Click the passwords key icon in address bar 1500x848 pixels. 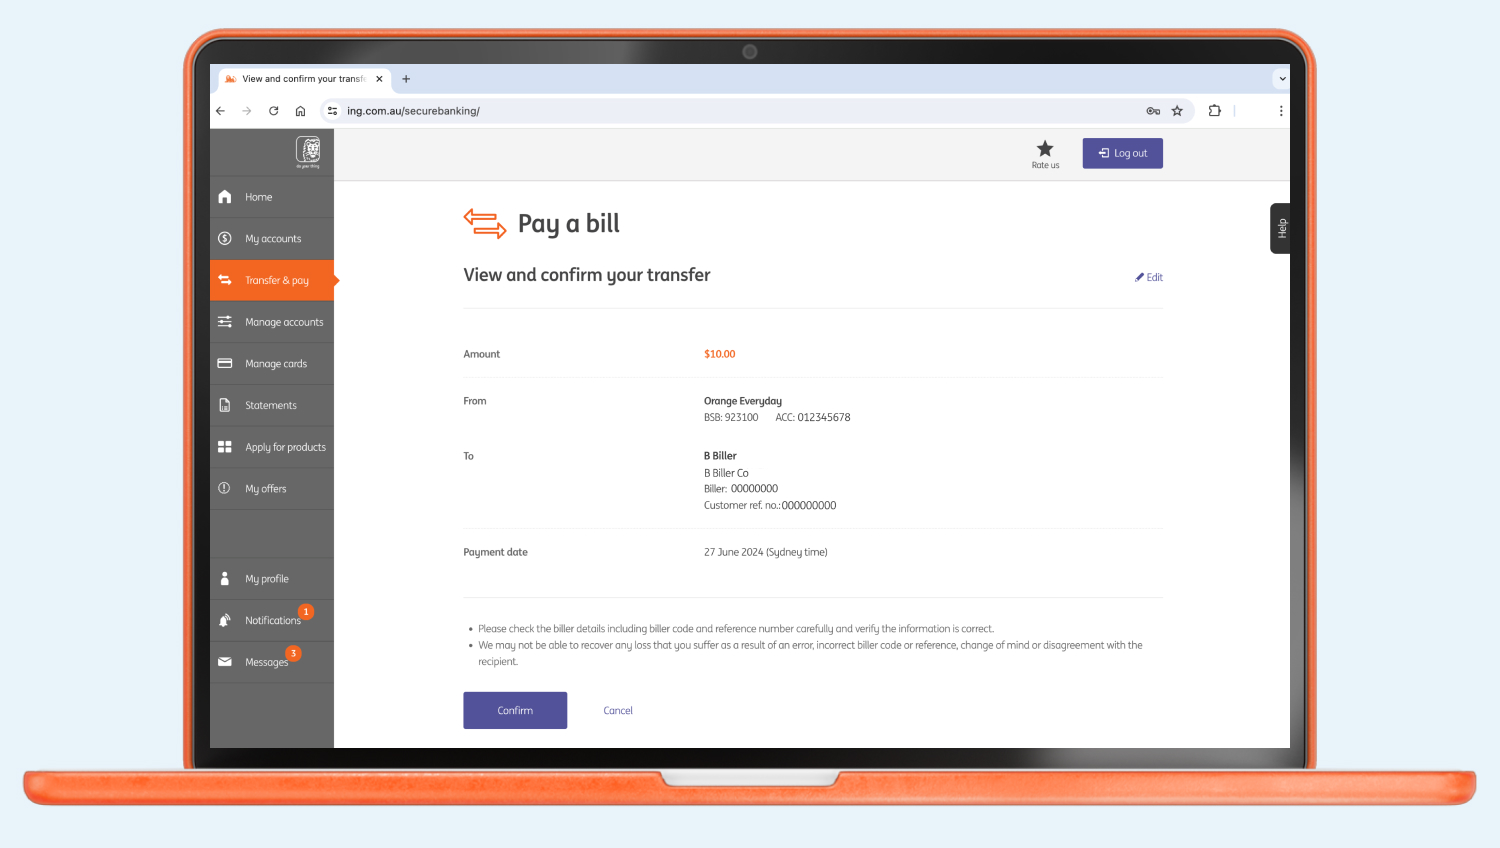[x=1153, y=111]
